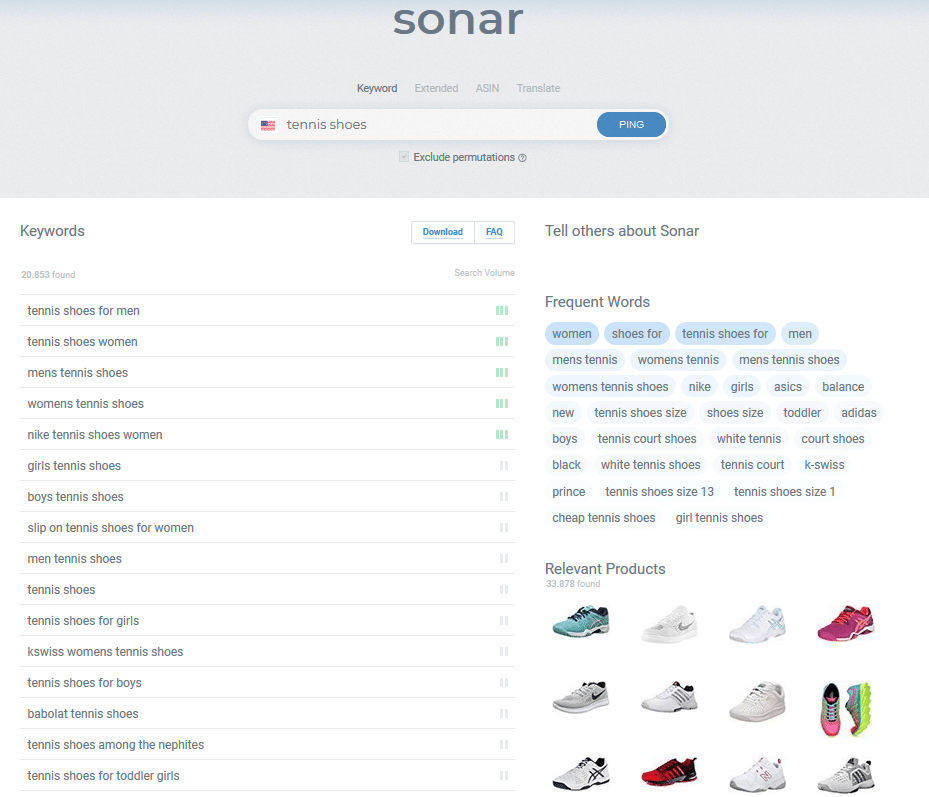Select the 'women' frequent word tag

click(x=572, y=334)
